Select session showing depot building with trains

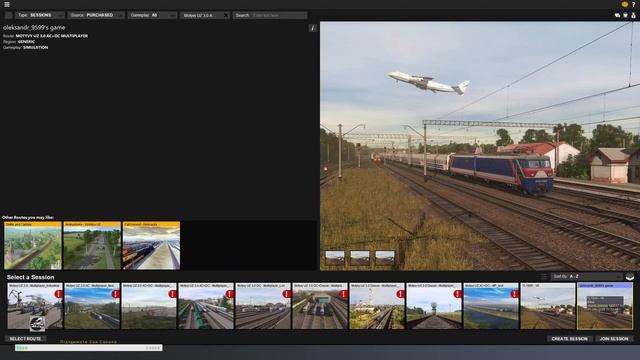tap(320, 306)
